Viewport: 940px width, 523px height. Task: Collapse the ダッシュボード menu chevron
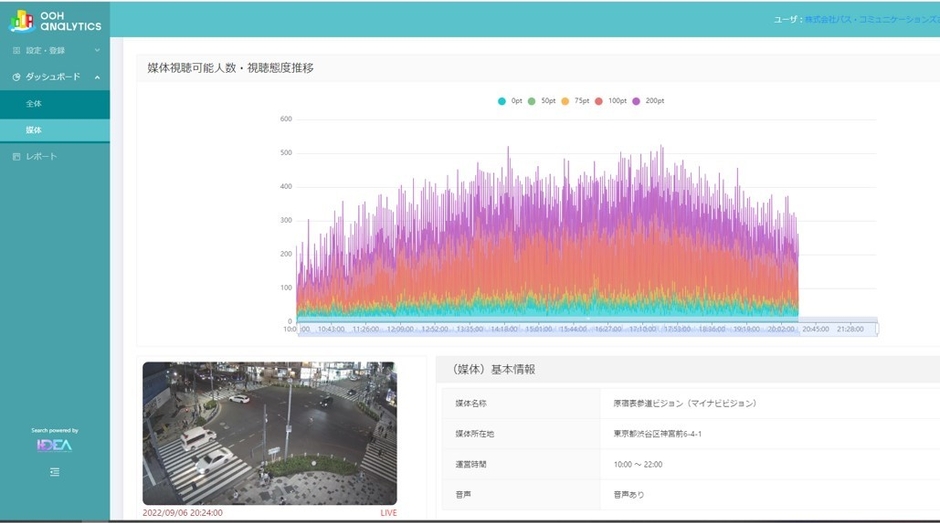(97, 77)
